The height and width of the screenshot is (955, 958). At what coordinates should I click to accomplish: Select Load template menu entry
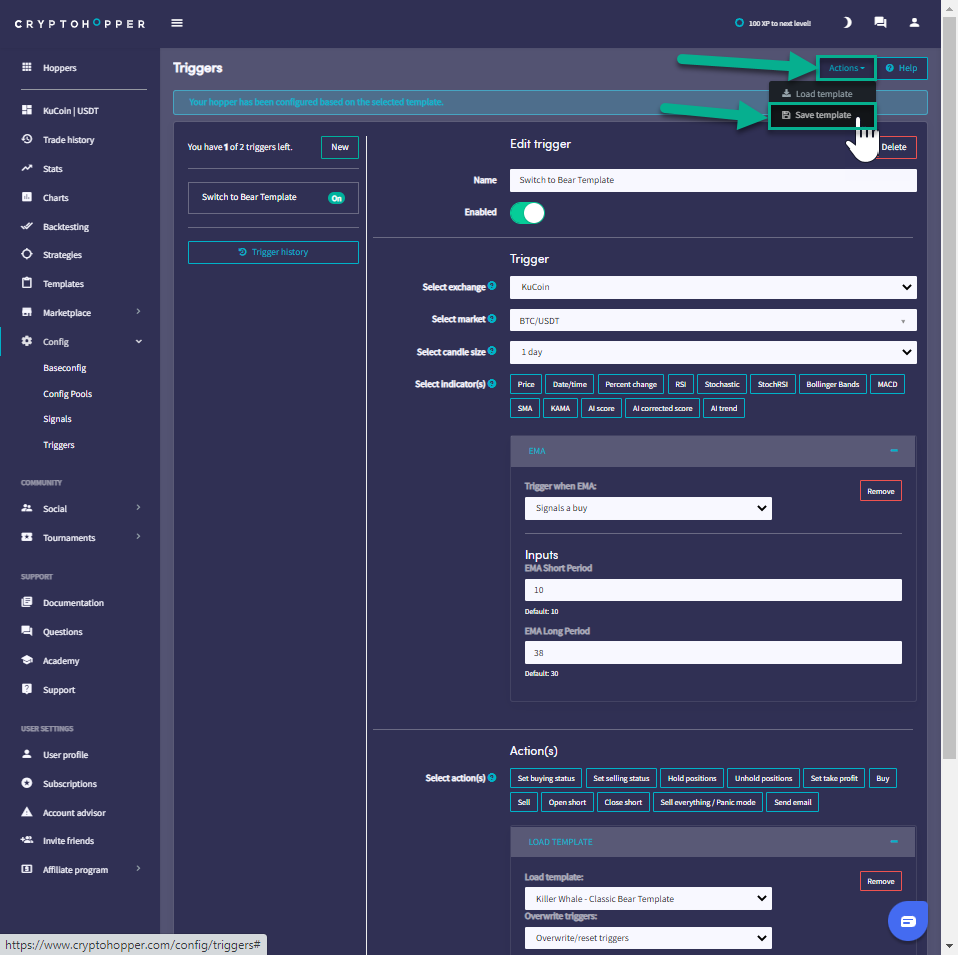[x=817, y=94]
